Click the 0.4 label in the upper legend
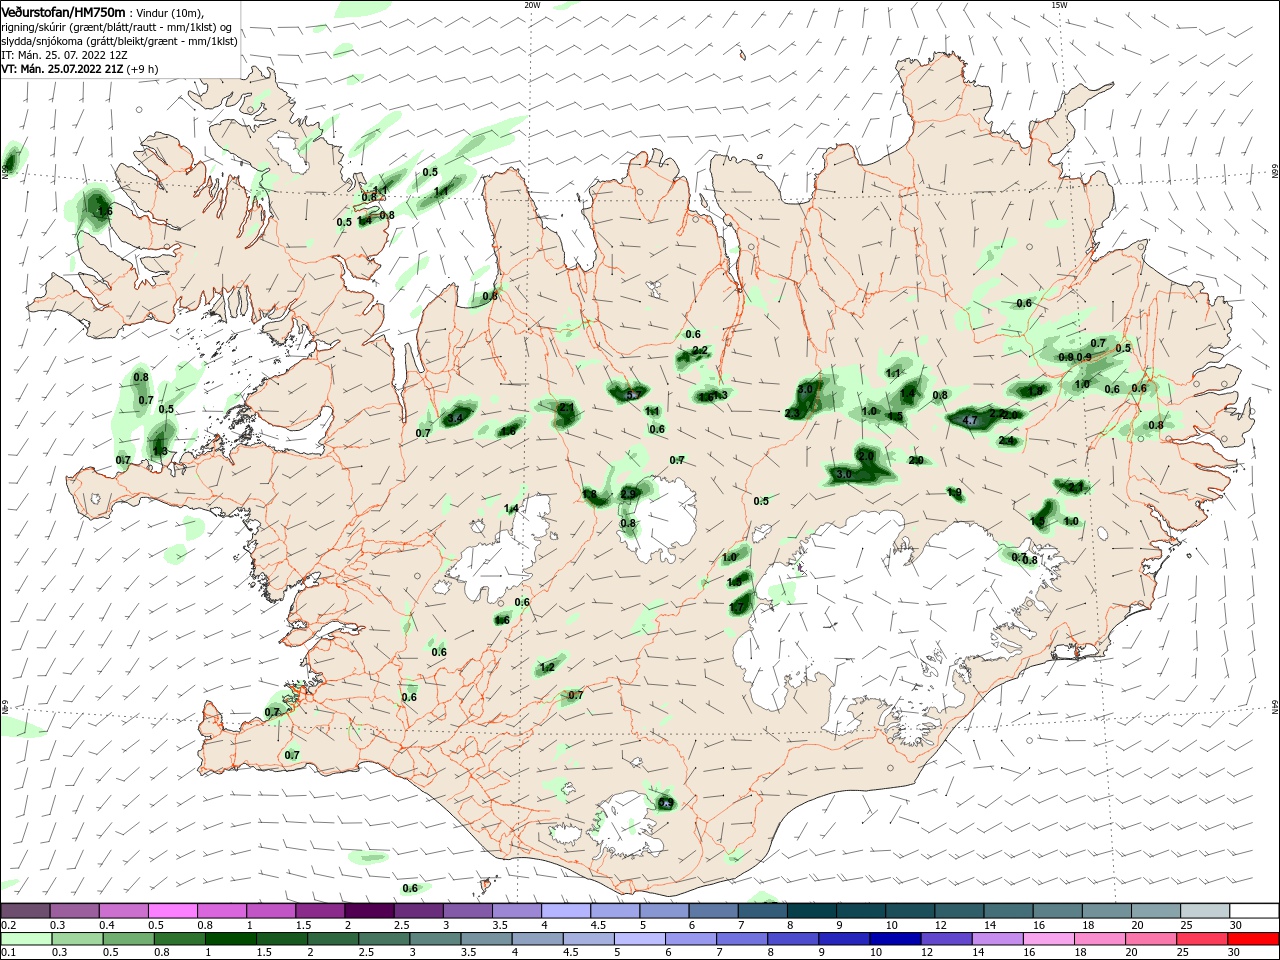Screen dimensions: 1280x960 click(x=107, y=926)
